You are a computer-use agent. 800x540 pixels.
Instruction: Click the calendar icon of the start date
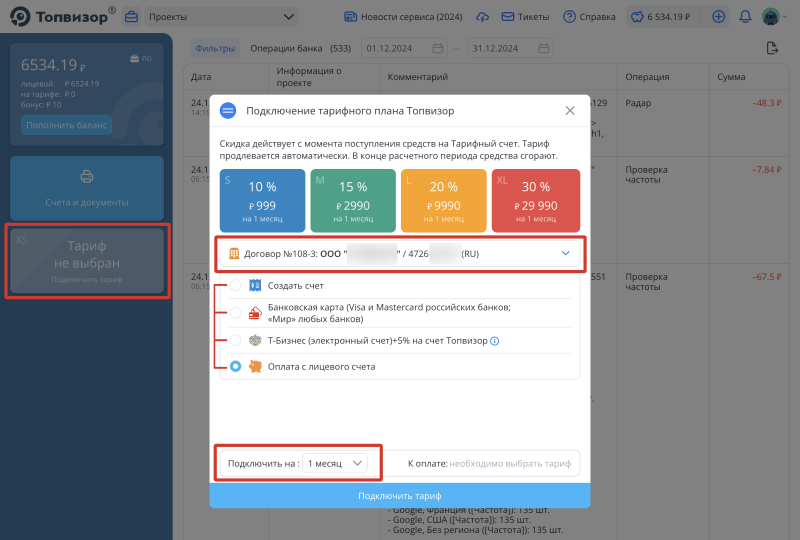438,48
